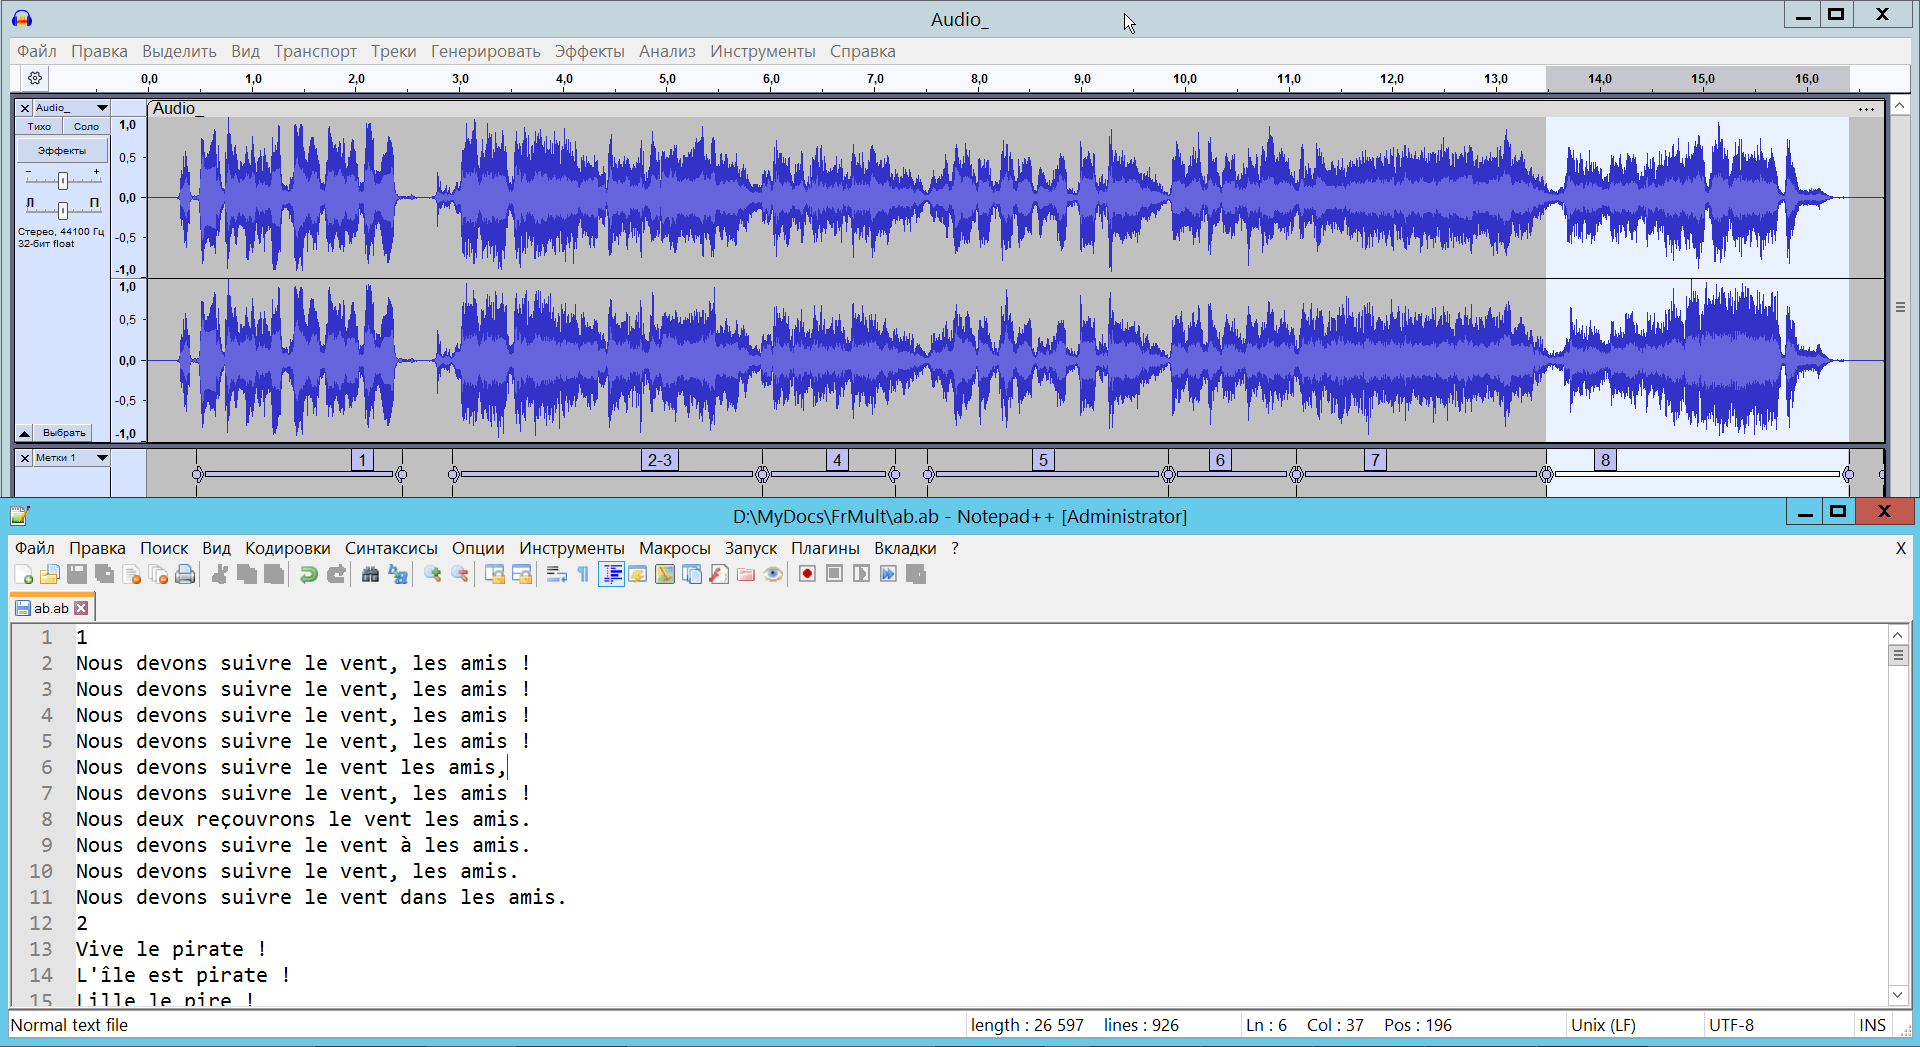Start macro recording with the red record icon
This screenshot has width=1920, height=1047.
tap(807, 574)
